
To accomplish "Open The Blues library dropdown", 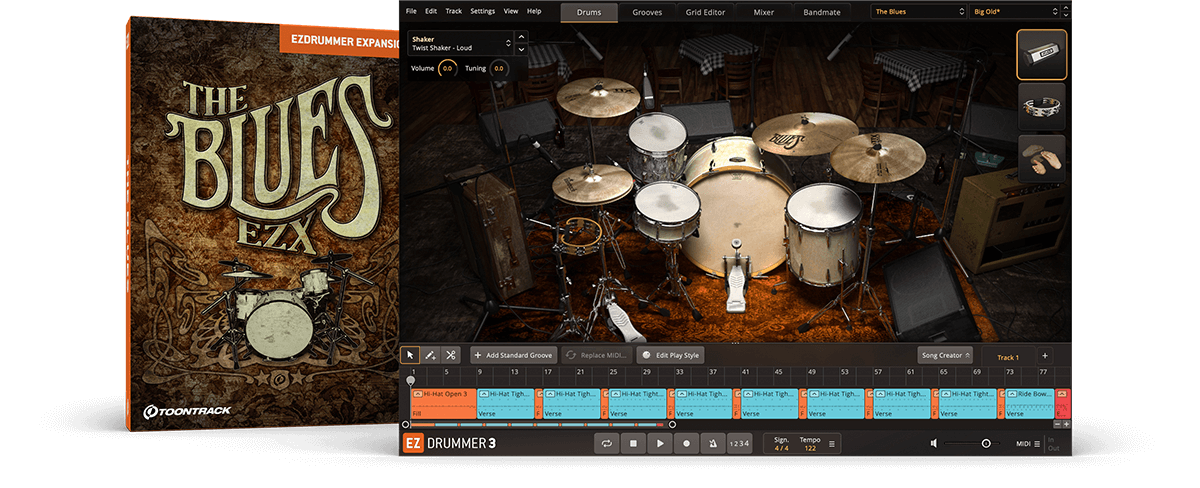I will pos(917,12).
